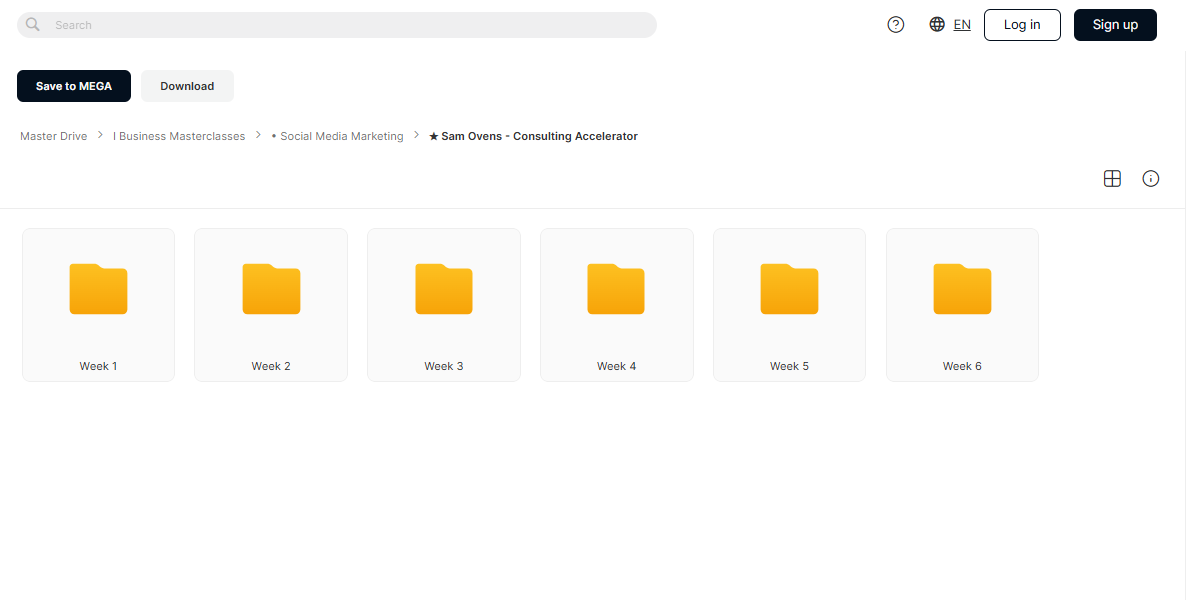Select the Week 3 label

[444, 366]
